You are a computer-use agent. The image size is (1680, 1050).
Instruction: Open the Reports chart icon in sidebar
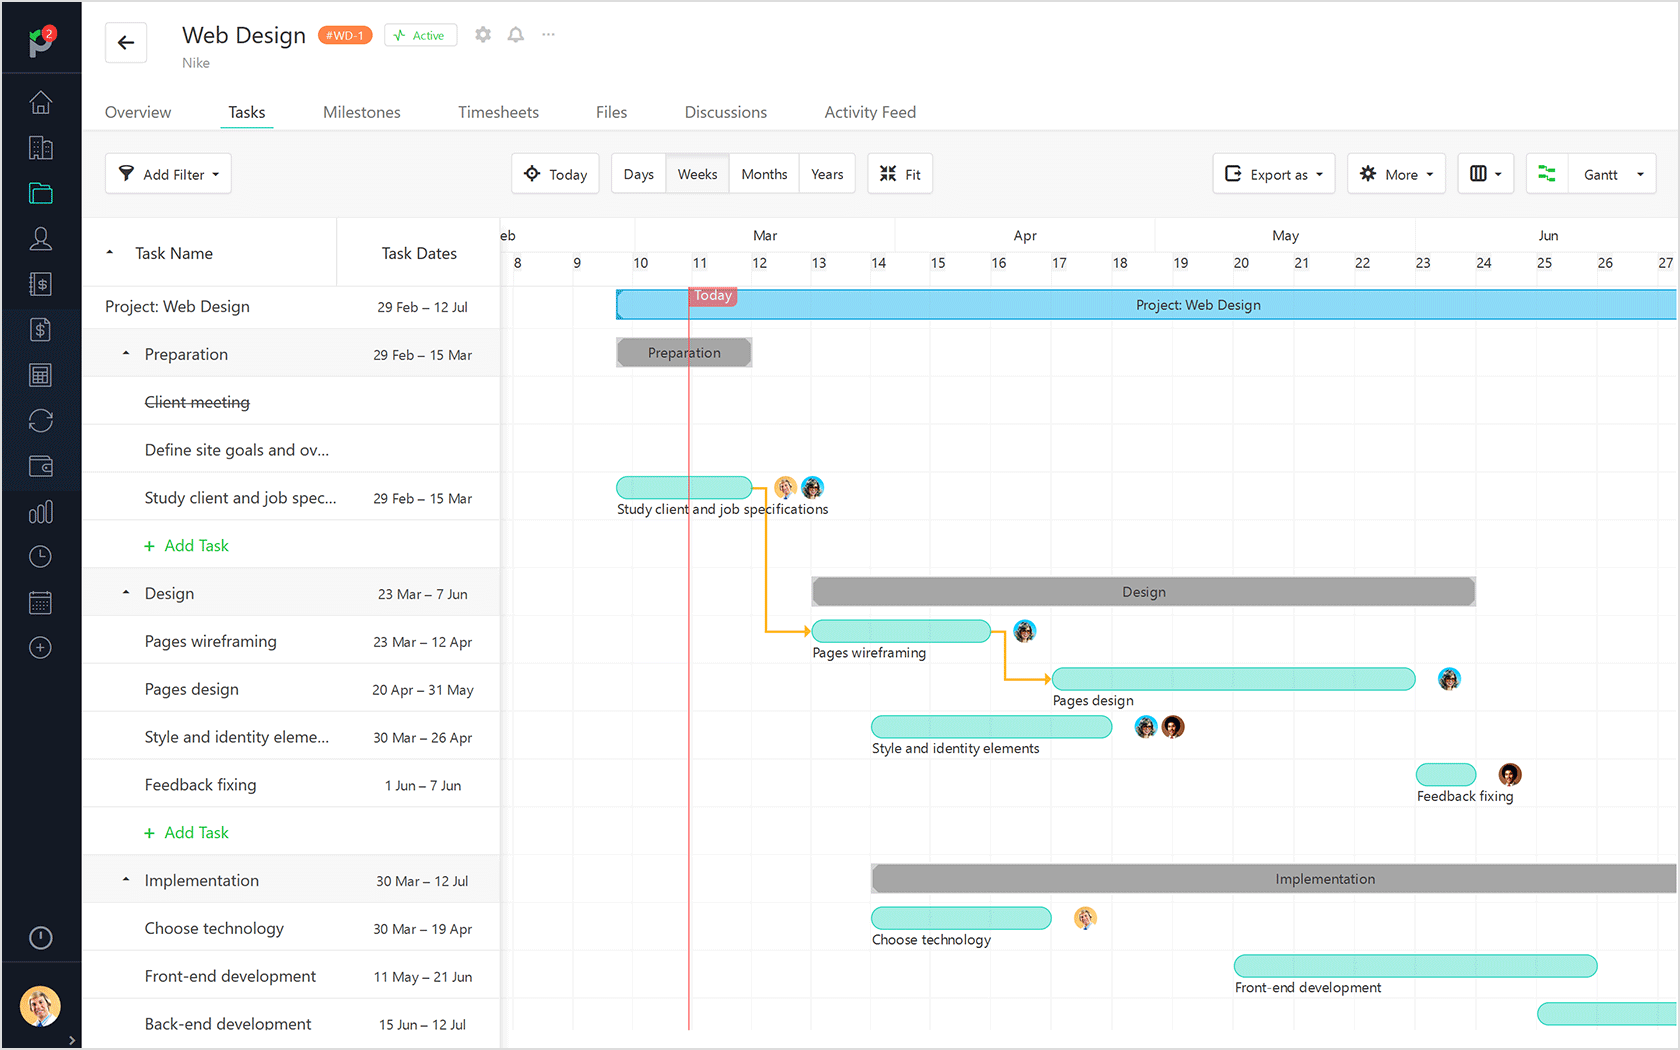(40, 511)
